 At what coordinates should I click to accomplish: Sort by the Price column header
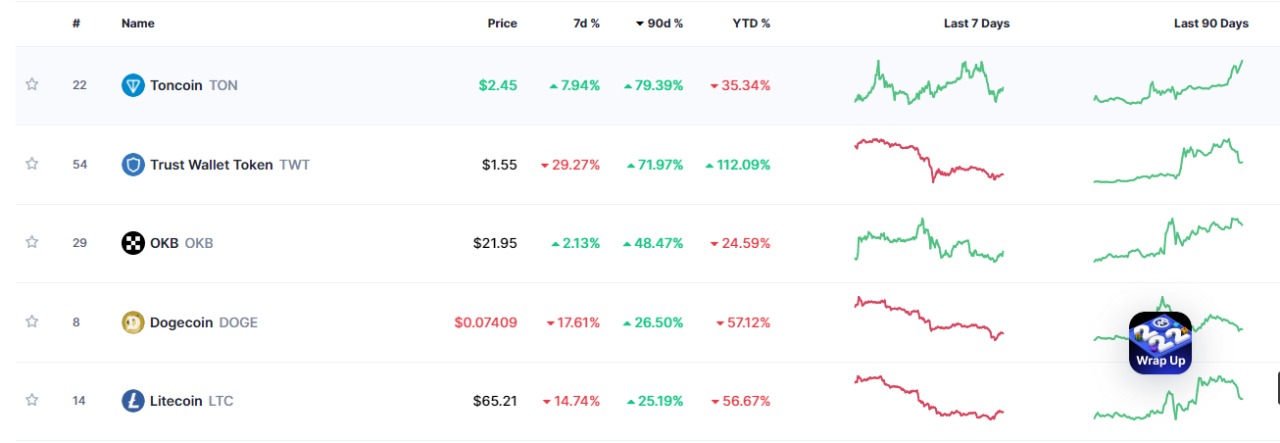coord(502,23)
